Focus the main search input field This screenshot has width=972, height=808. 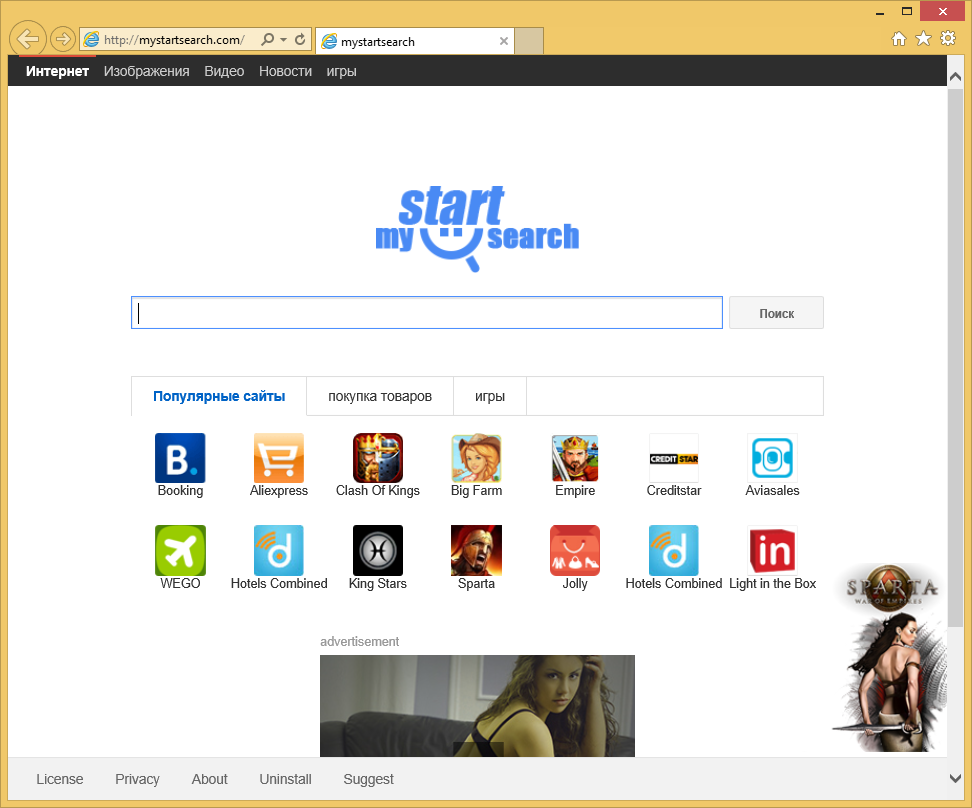pyautogui.click(x=426, y=313)
